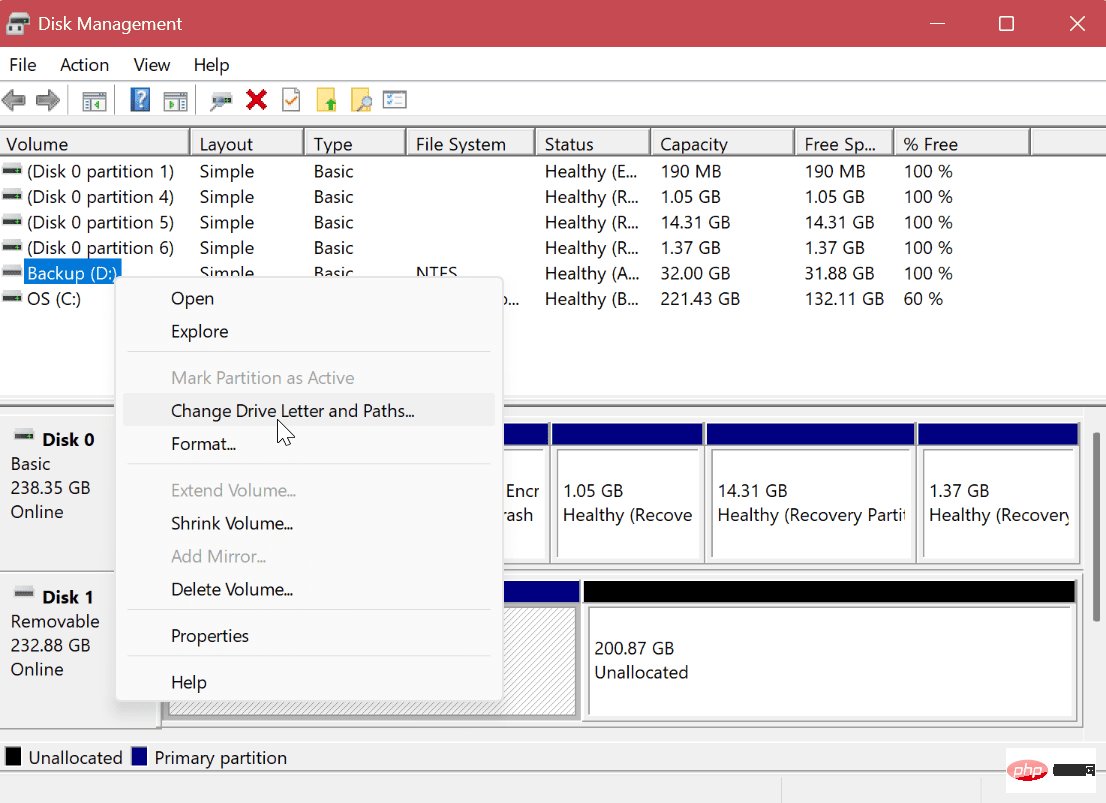The image size is (1106, 803).
Task: Click the yellow folder up-arrow icon
Action: pos(326,100)
